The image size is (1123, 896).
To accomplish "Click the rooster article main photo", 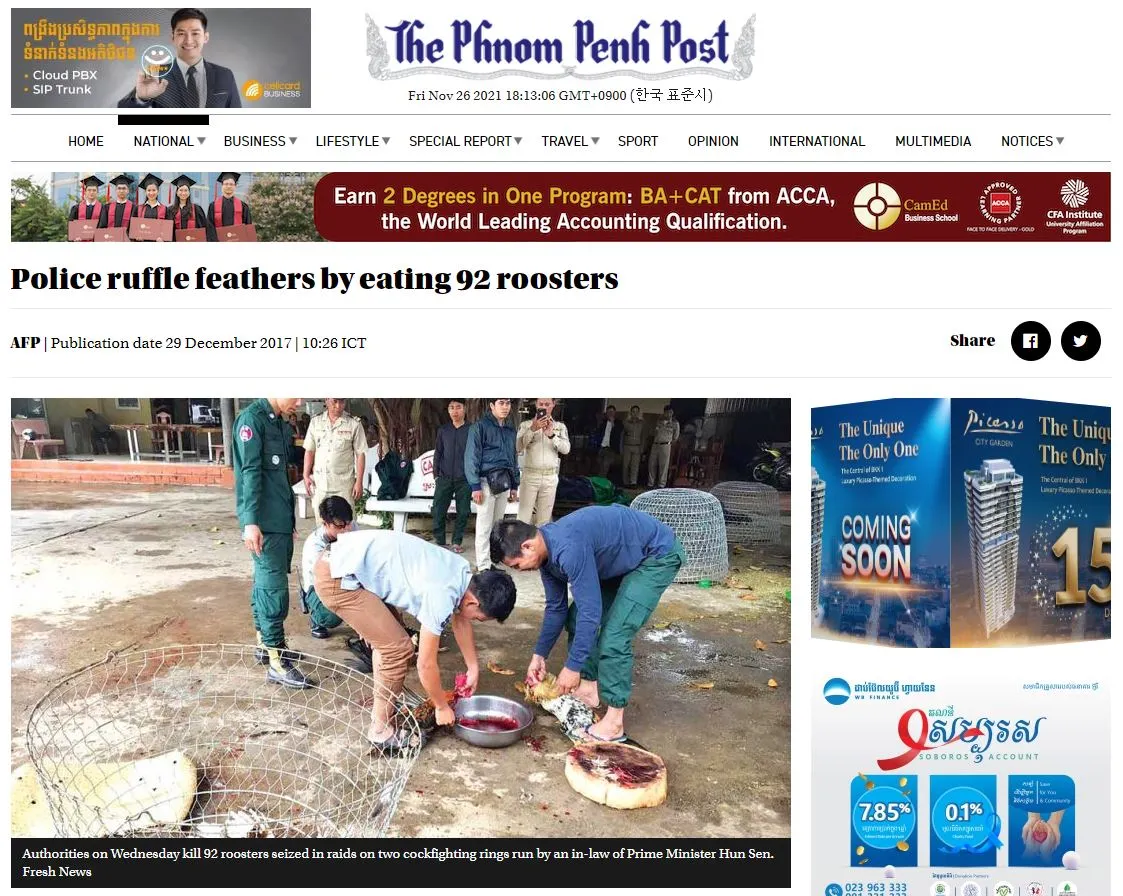I will pos(401,618).
